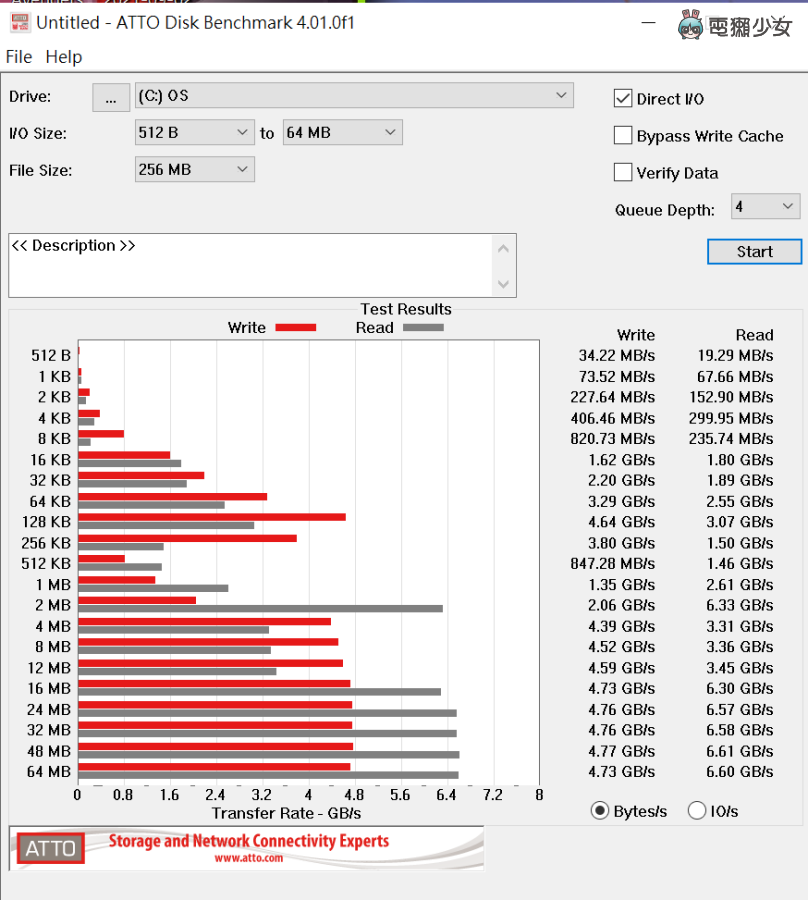Click the ATTO app icon in title bar

pos(18,21)
